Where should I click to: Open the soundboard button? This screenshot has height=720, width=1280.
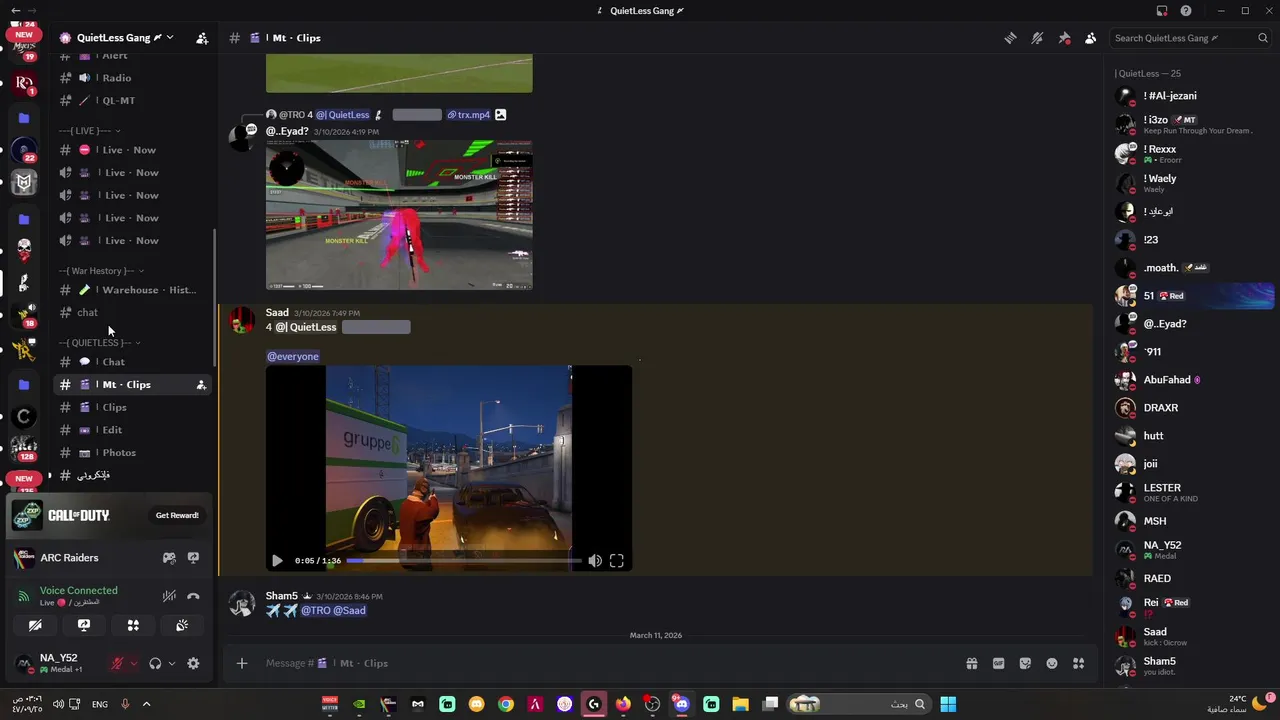(182, 625)
